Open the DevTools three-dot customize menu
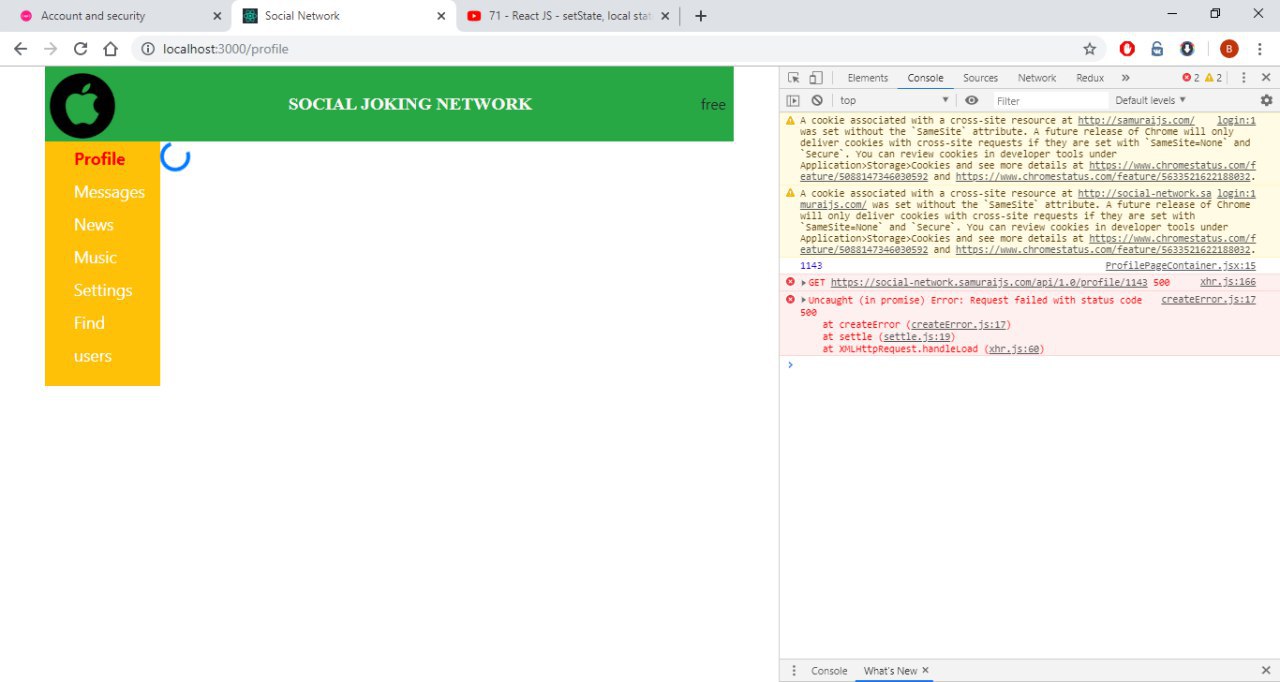Viewport: 1280px width, 682px height. point(1244,78)
